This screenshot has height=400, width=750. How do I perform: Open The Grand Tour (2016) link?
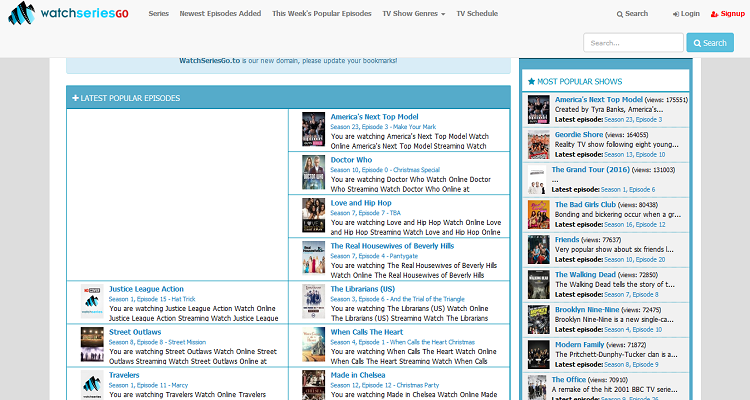[590, 169]
